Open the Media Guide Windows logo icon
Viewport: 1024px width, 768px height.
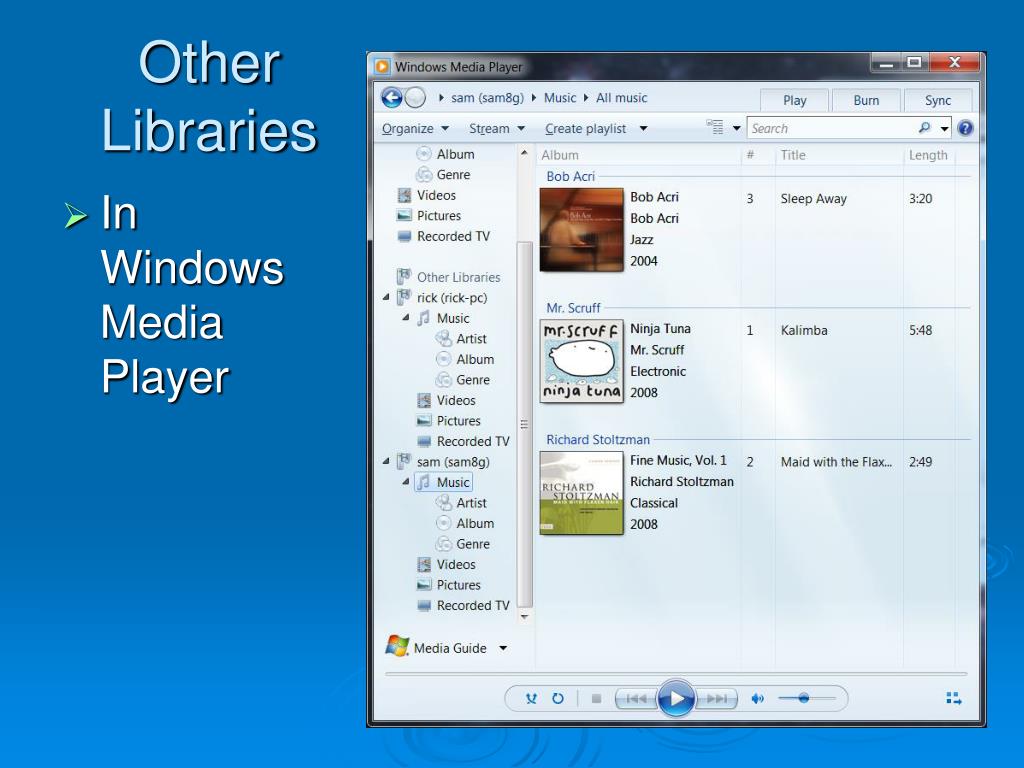pyautogui.click(x=397, y=647)
